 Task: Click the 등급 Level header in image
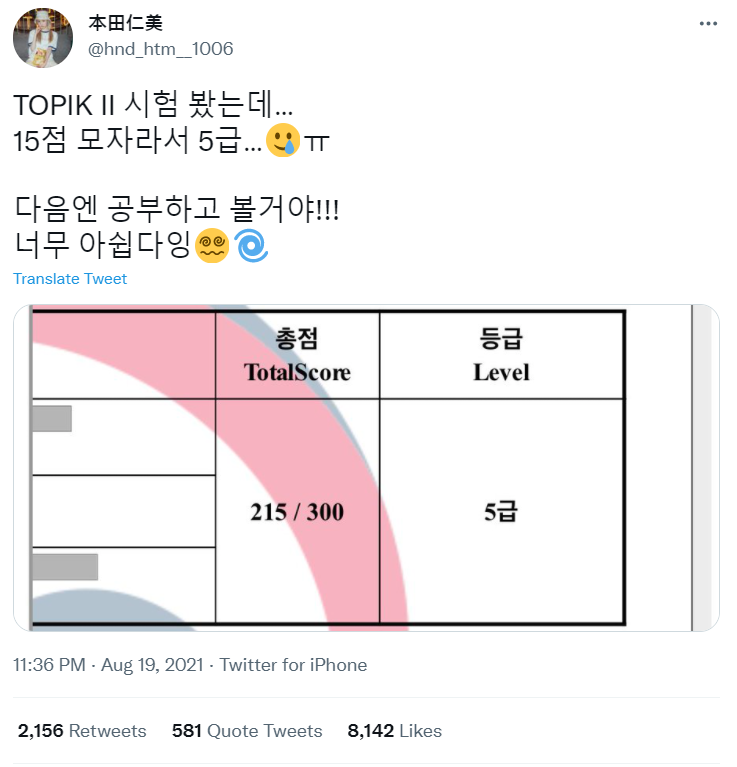tap(501, 355)
